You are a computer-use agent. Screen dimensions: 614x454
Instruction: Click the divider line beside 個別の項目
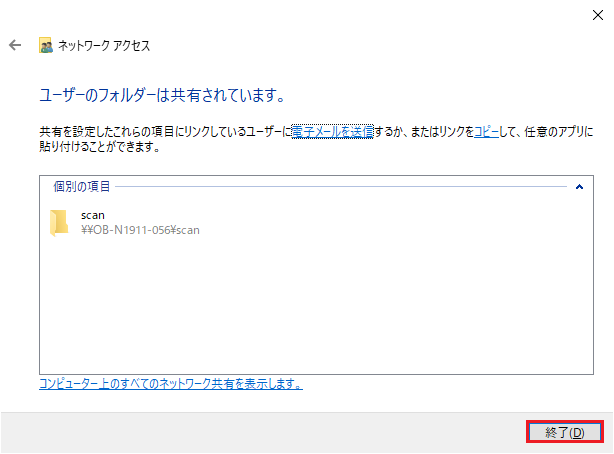[x=341, y=186]
